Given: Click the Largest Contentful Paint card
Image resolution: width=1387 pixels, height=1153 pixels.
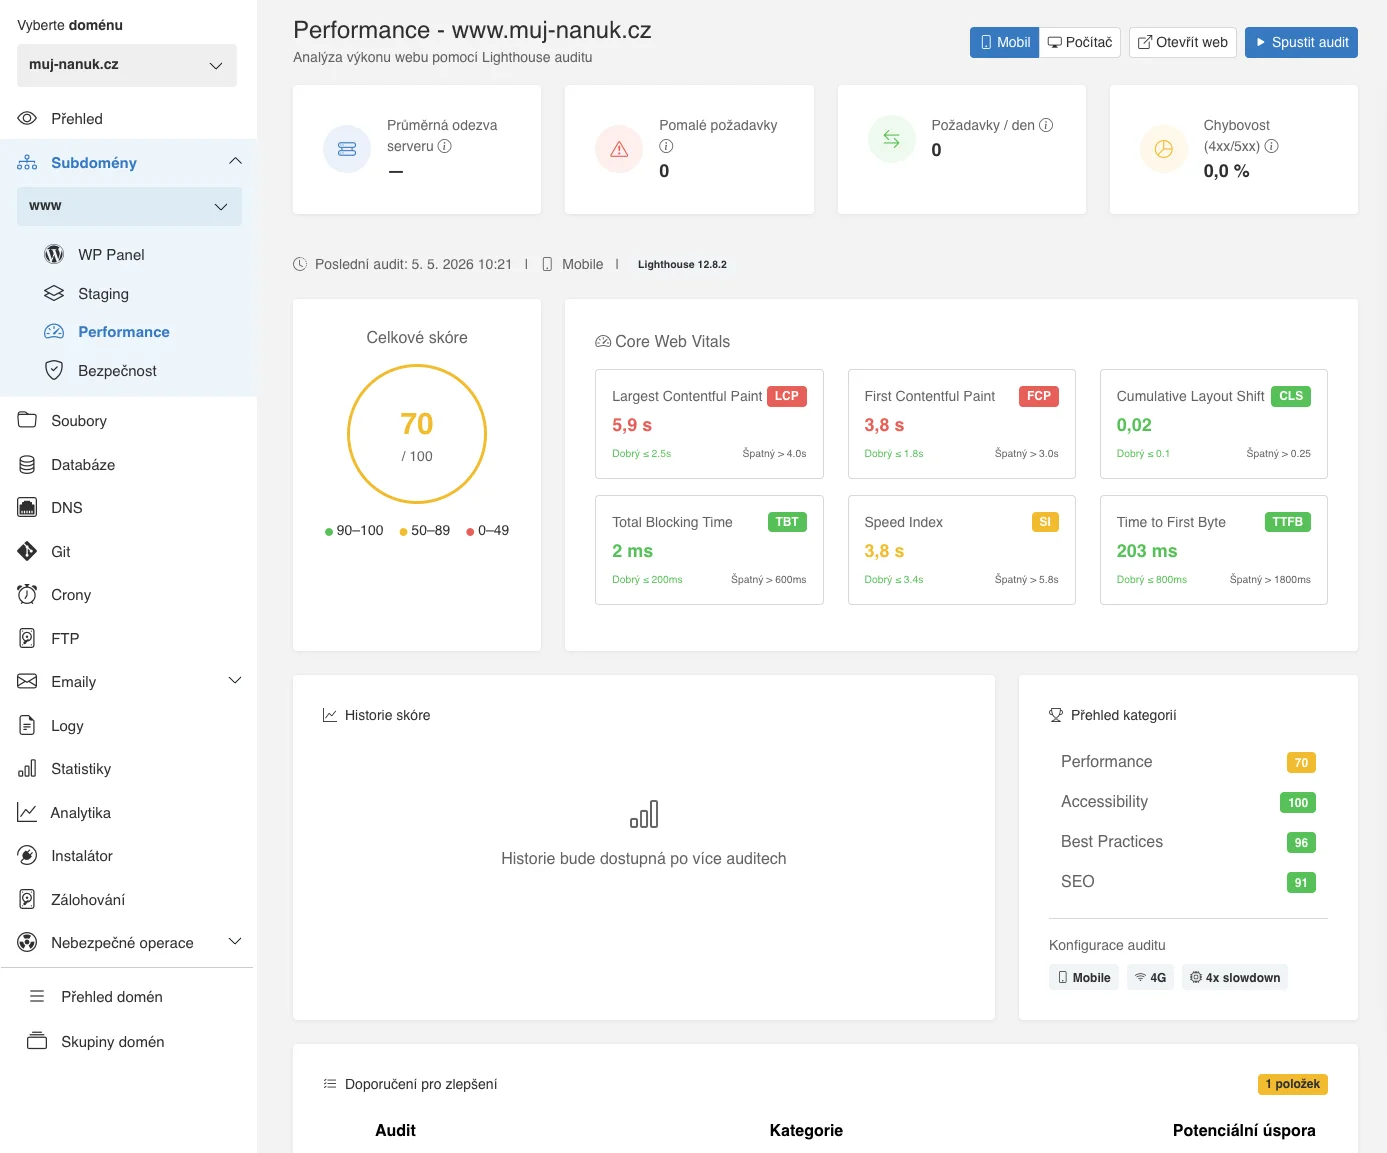Looking at the screenshot, I should pyautogui.click(x=709, y=424).
